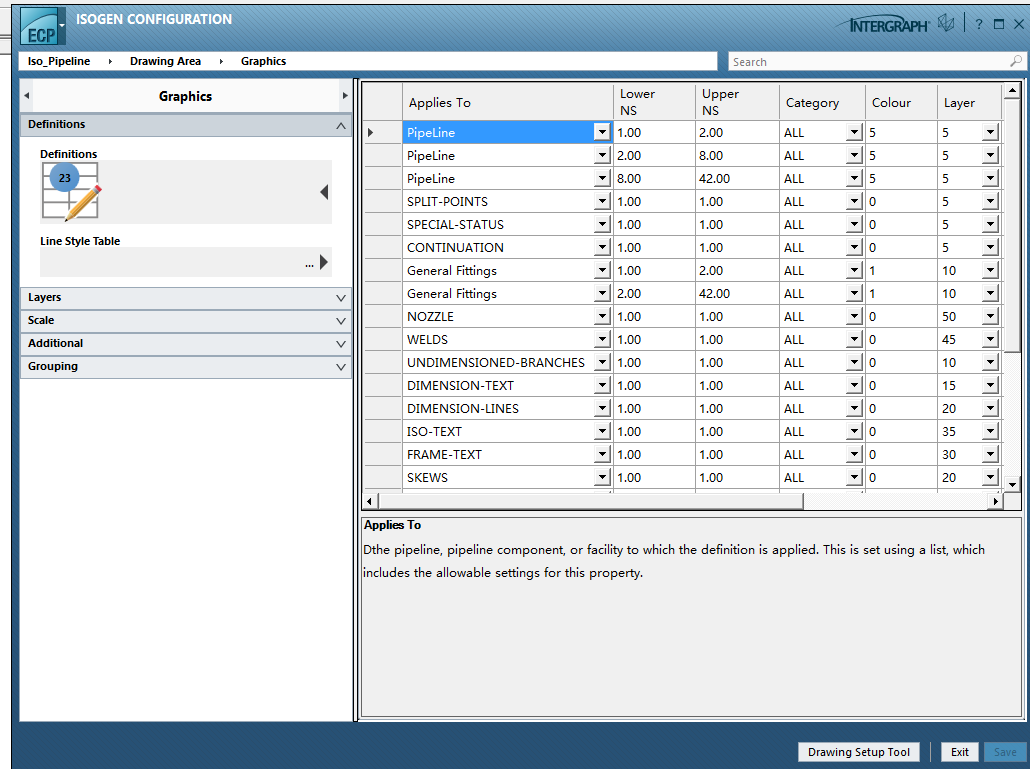Open Layer dropdown in ISO-TEXT row
The image size is (1030, 769).
pyautogui.click(x=990, y=431)
